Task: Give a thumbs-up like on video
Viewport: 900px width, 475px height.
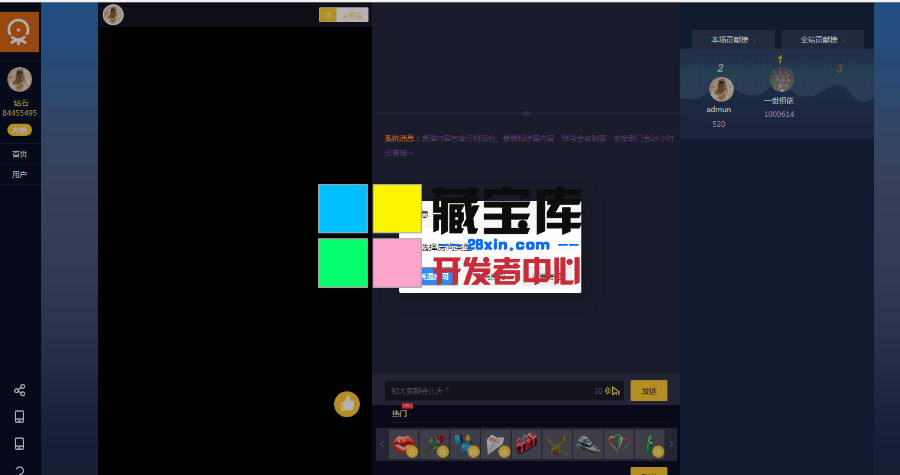Action: tap(347, 404)
